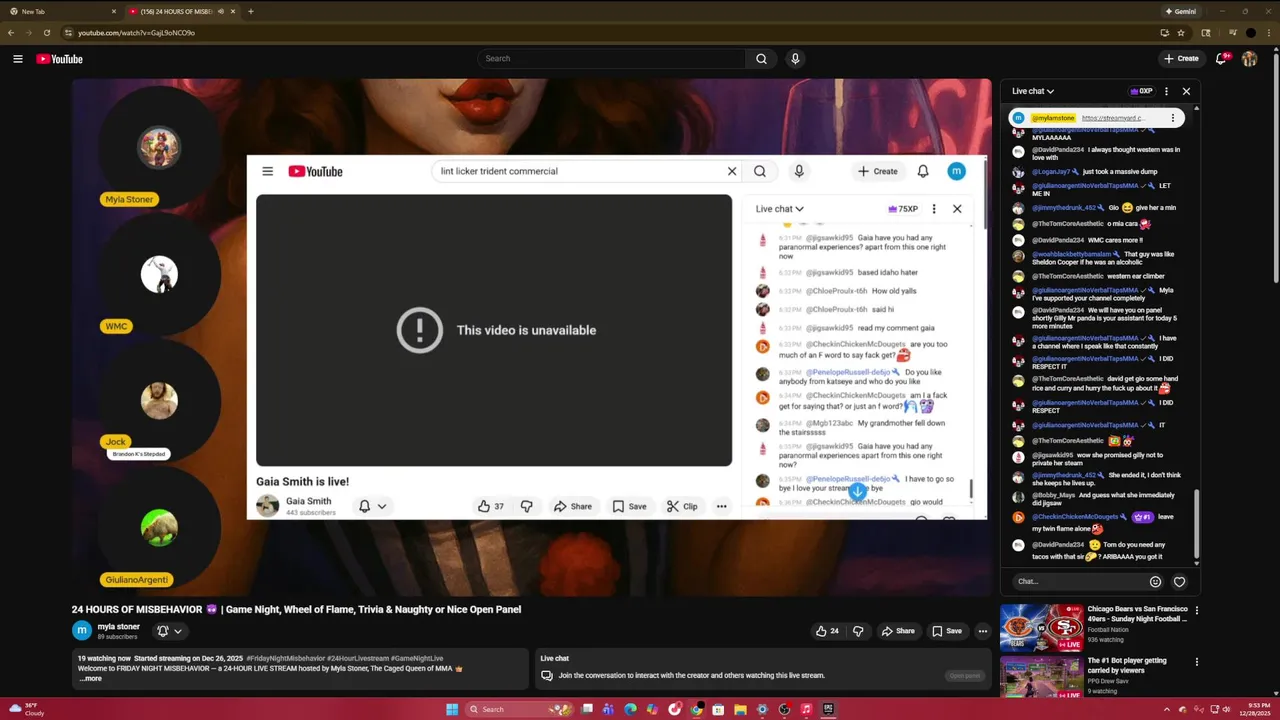Viewport: 1280px width, 720px height.
Task: Open options for the #1 Bot player video
Action: [1196, 662]
